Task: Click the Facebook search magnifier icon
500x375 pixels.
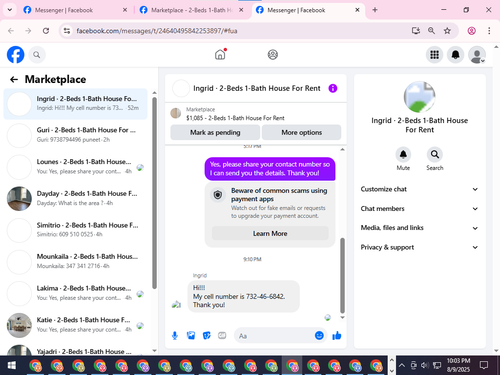Action: pos(37,55)
